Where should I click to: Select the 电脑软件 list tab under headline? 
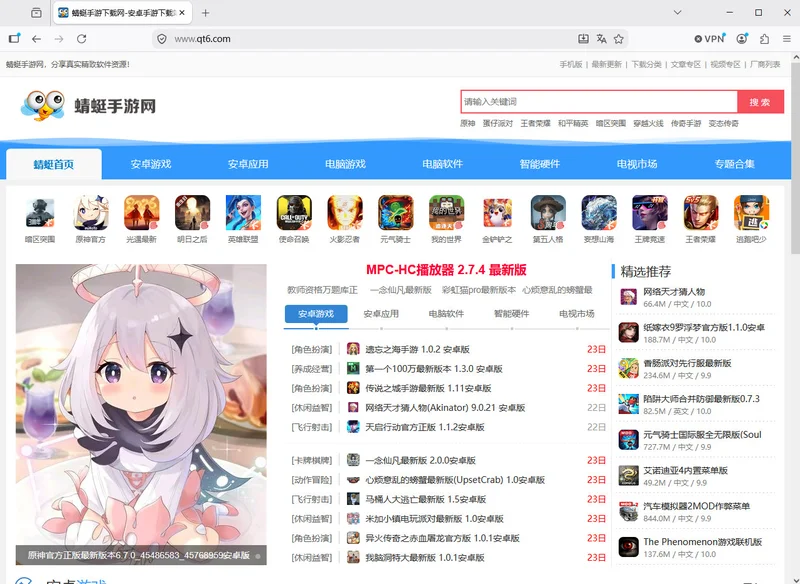click(x=446, y=314)
